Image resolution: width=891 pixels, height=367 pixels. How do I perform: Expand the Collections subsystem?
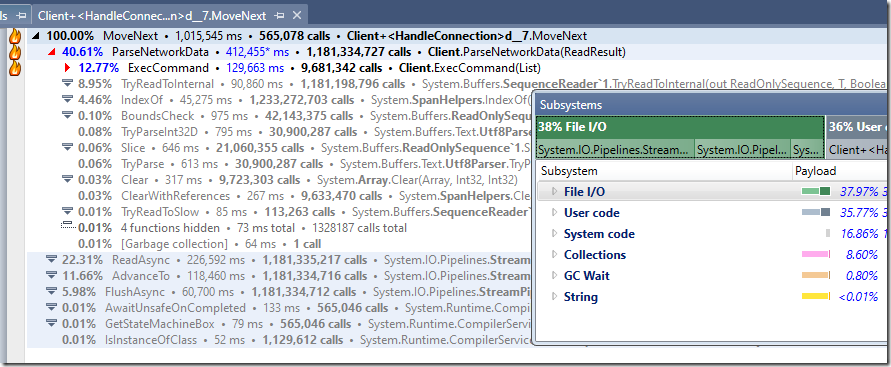pyautogui.click(x=555, y=255)
